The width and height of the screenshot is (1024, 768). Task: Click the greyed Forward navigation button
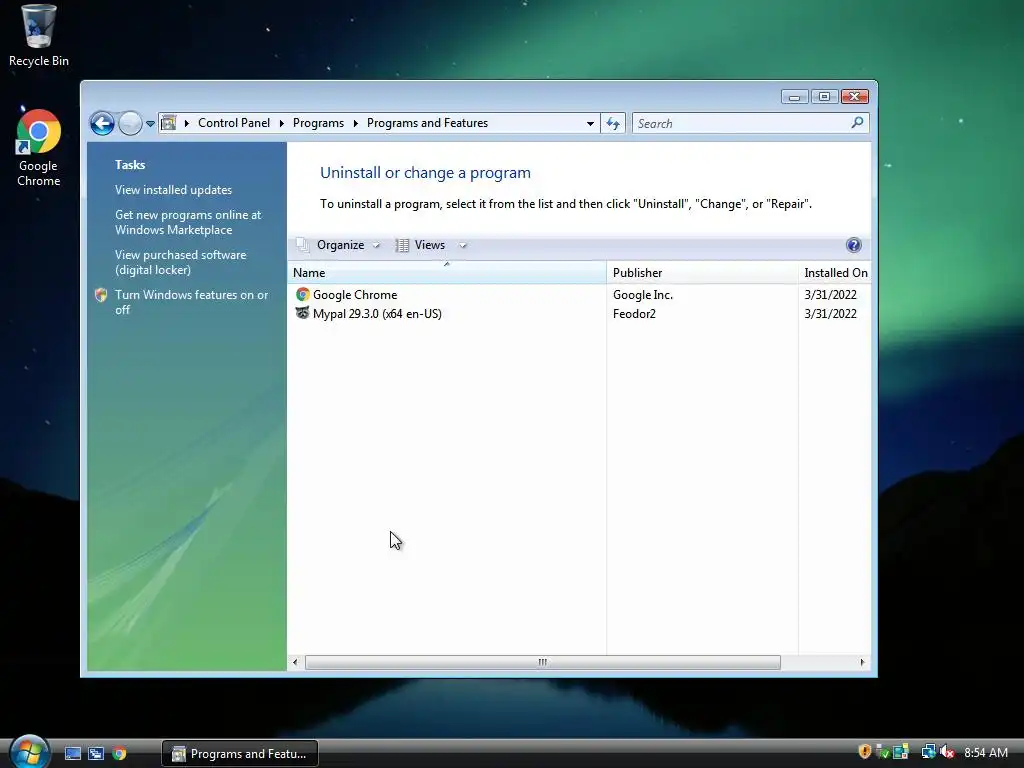click(x=130, y=123)
